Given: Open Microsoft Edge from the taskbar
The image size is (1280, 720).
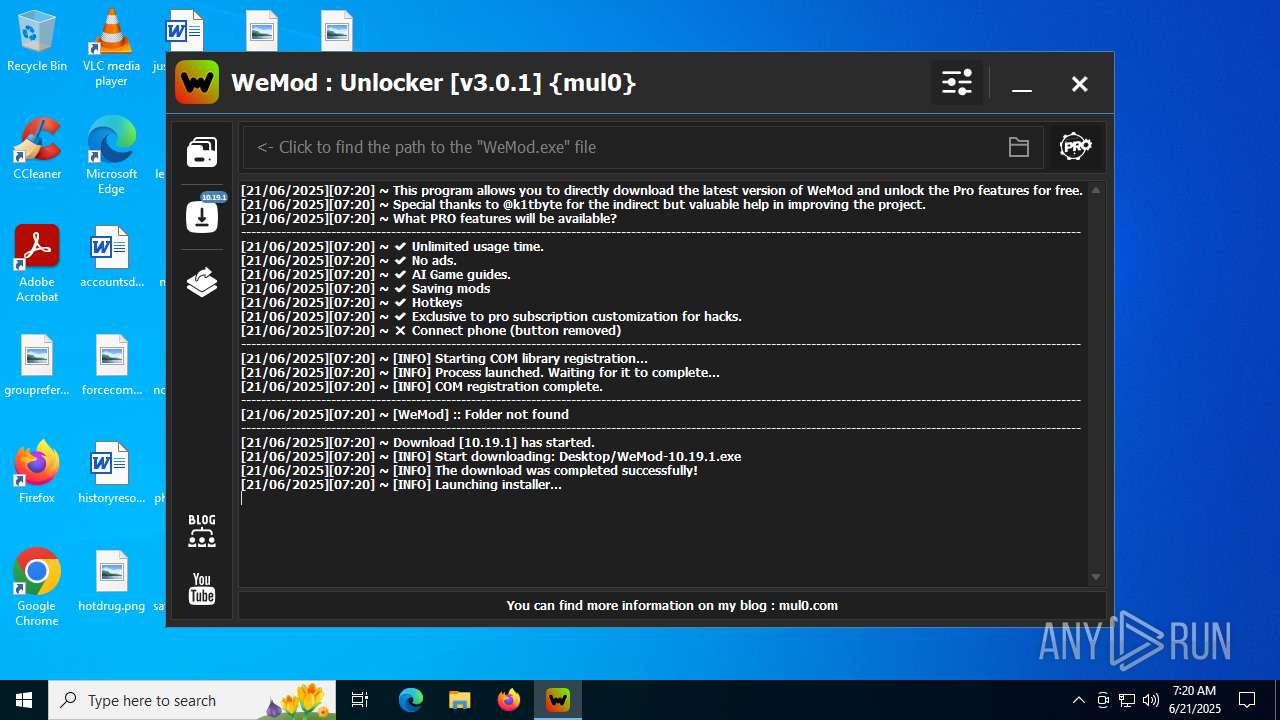Looking at the screenshot, I should [411, 700].
